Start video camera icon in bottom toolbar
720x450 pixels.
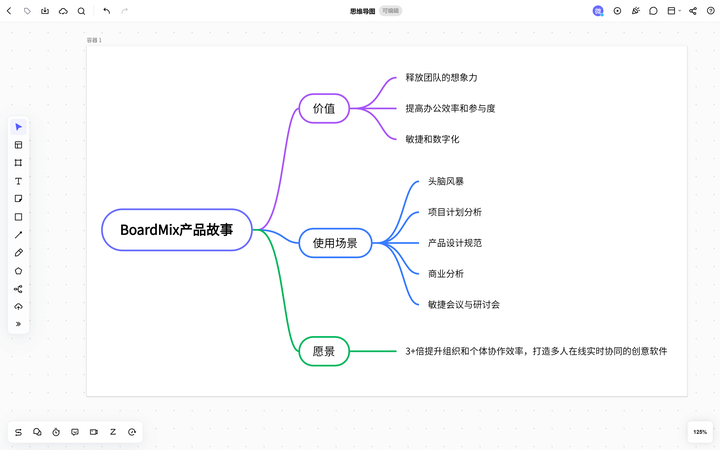pyautogui.click(x=94, y=432)
